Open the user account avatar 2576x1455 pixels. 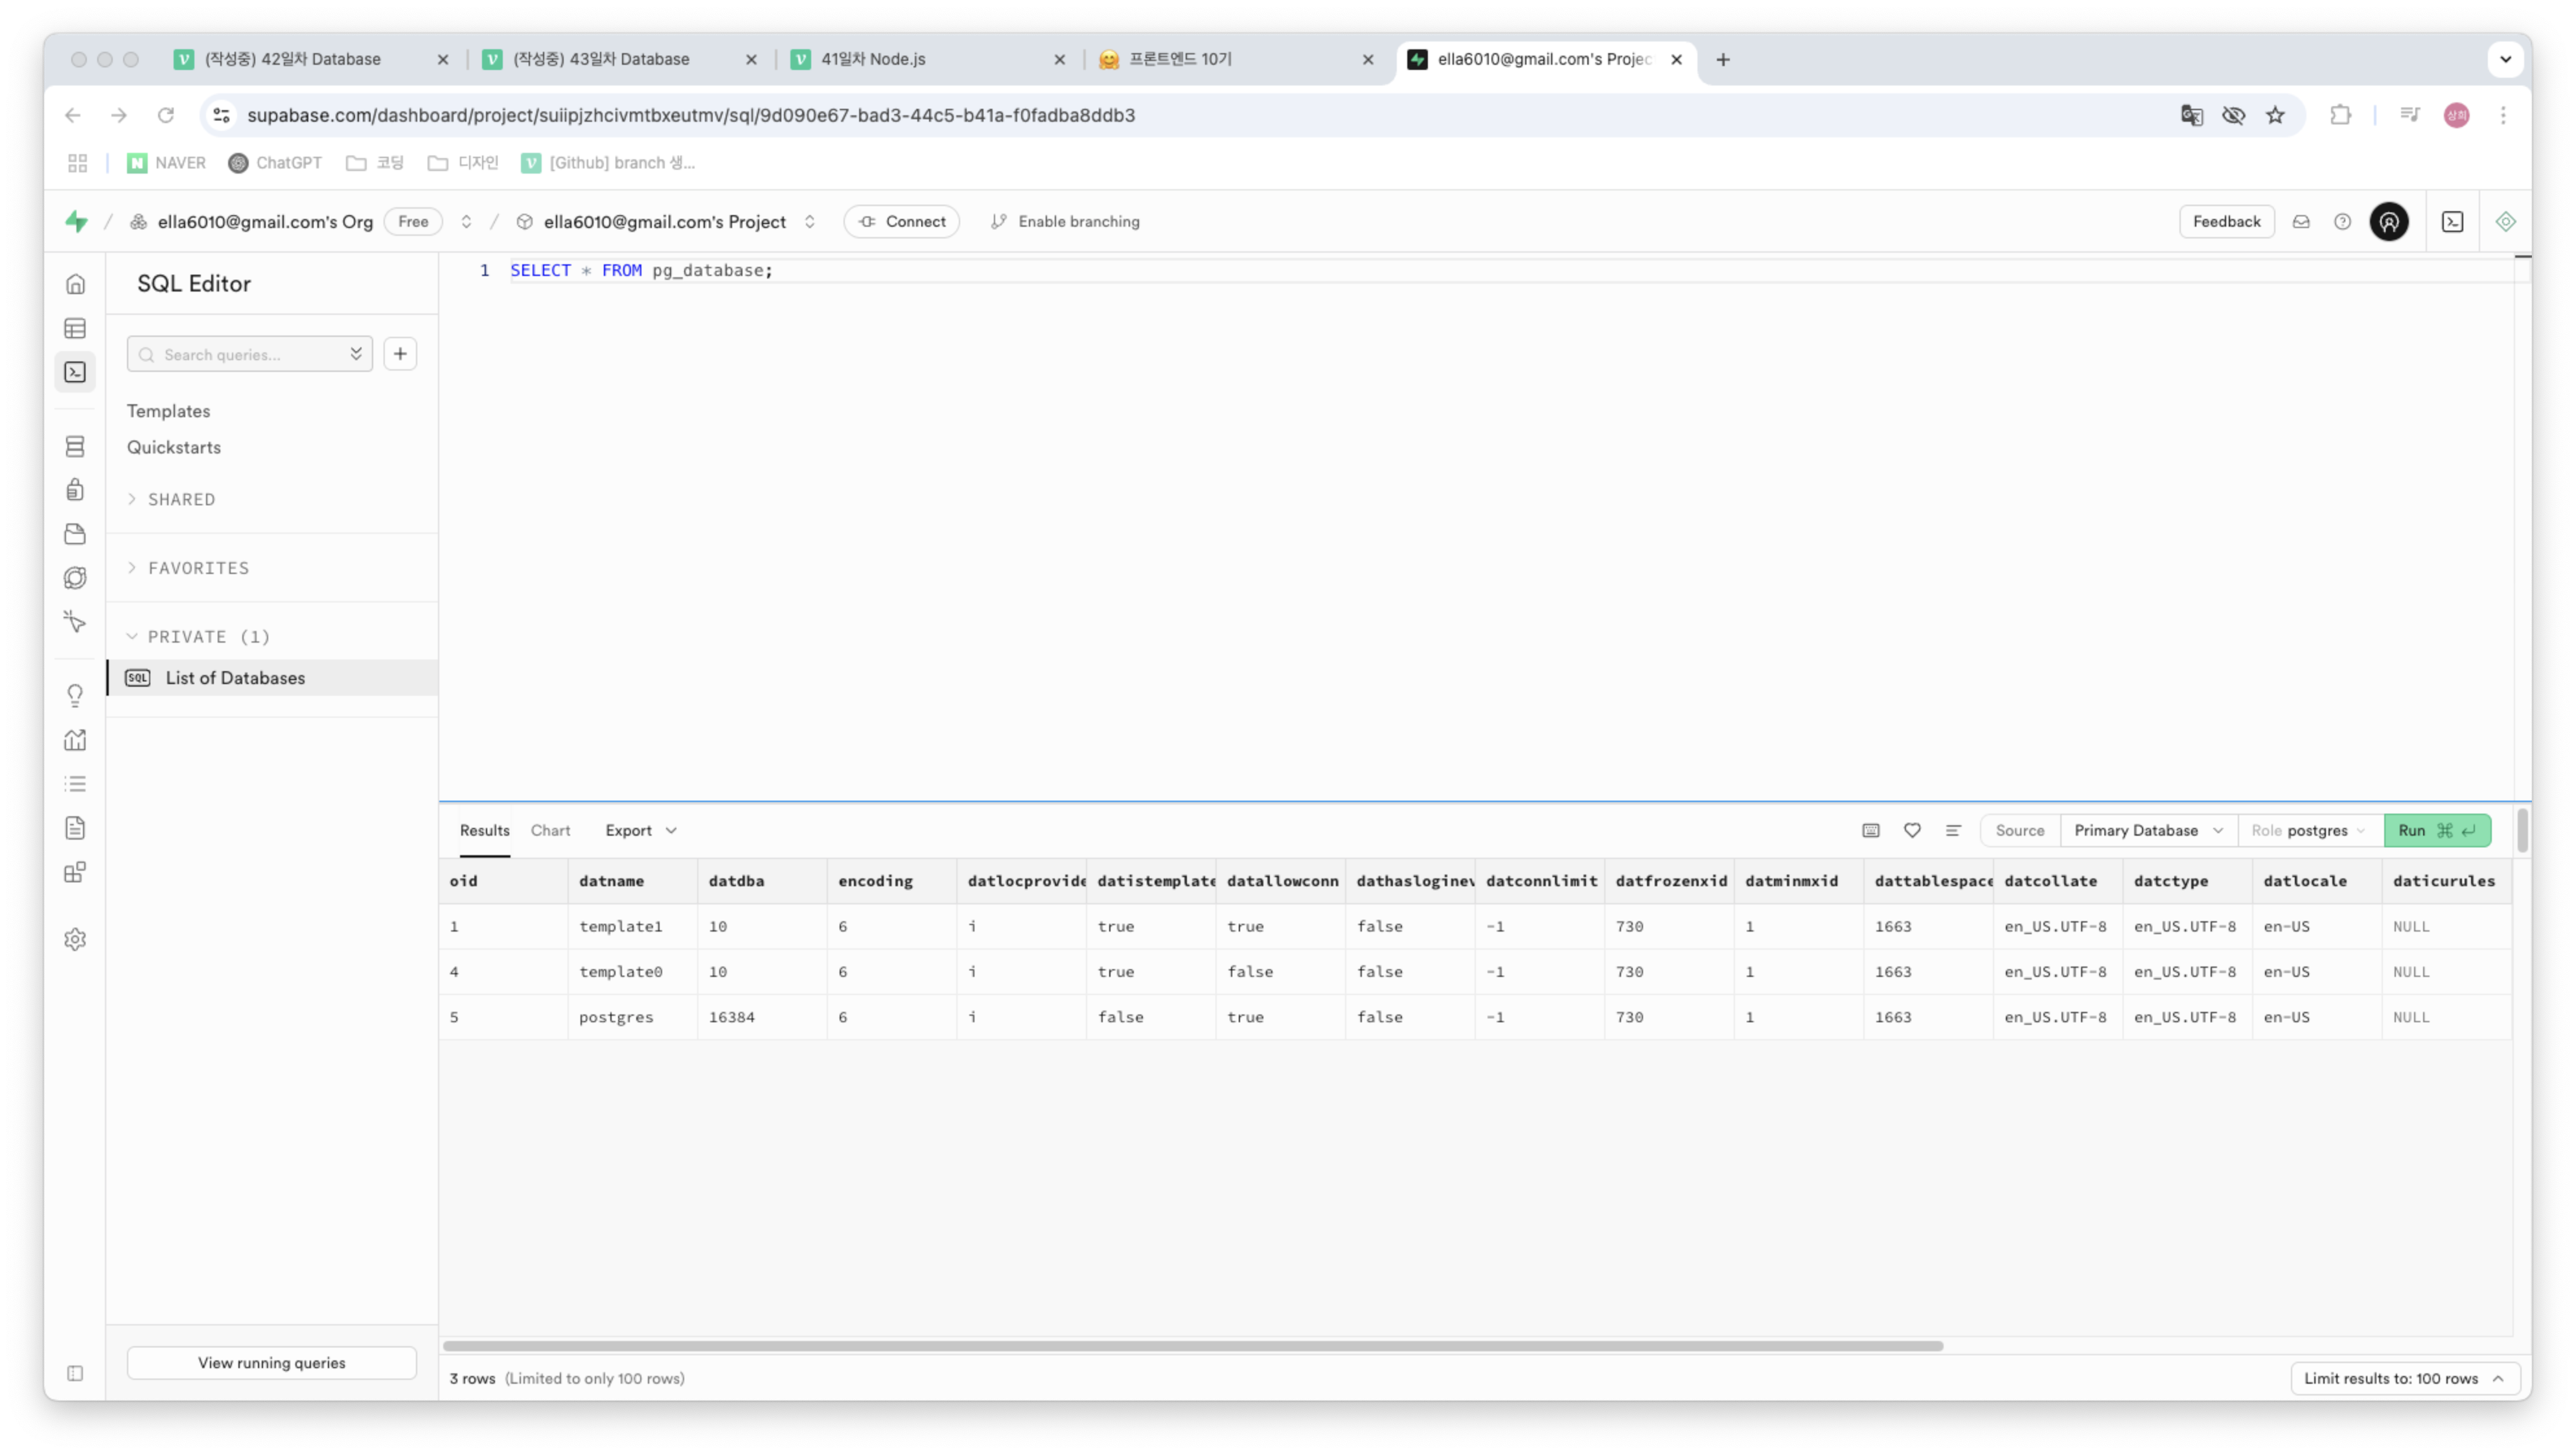click(x=2389, y=221)
